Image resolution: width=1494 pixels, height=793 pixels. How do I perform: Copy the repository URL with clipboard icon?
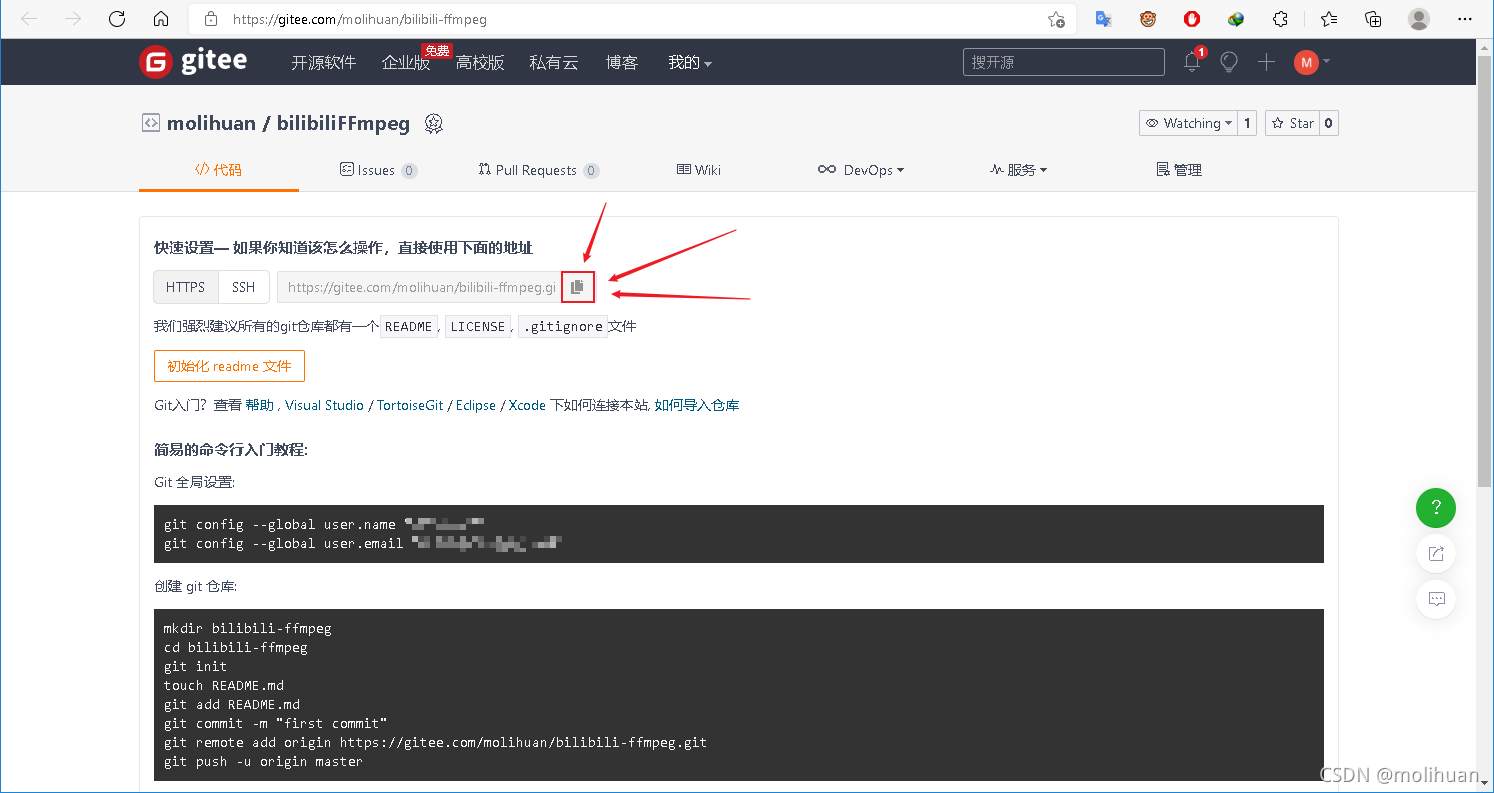[577, 287]
